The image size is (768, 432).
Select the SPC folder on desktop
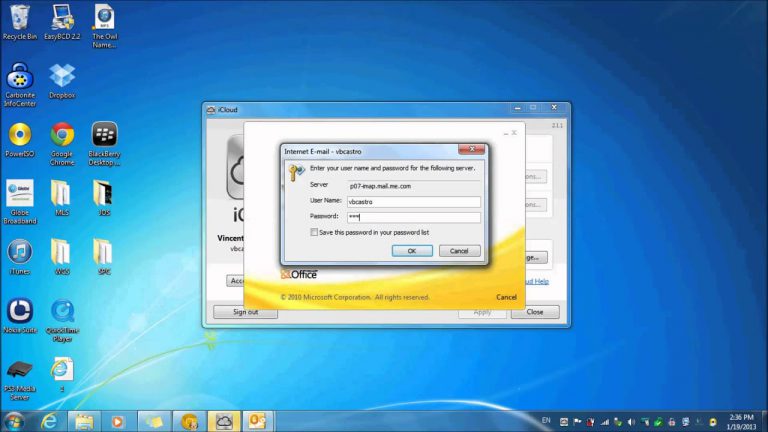(x=104, y=257)
